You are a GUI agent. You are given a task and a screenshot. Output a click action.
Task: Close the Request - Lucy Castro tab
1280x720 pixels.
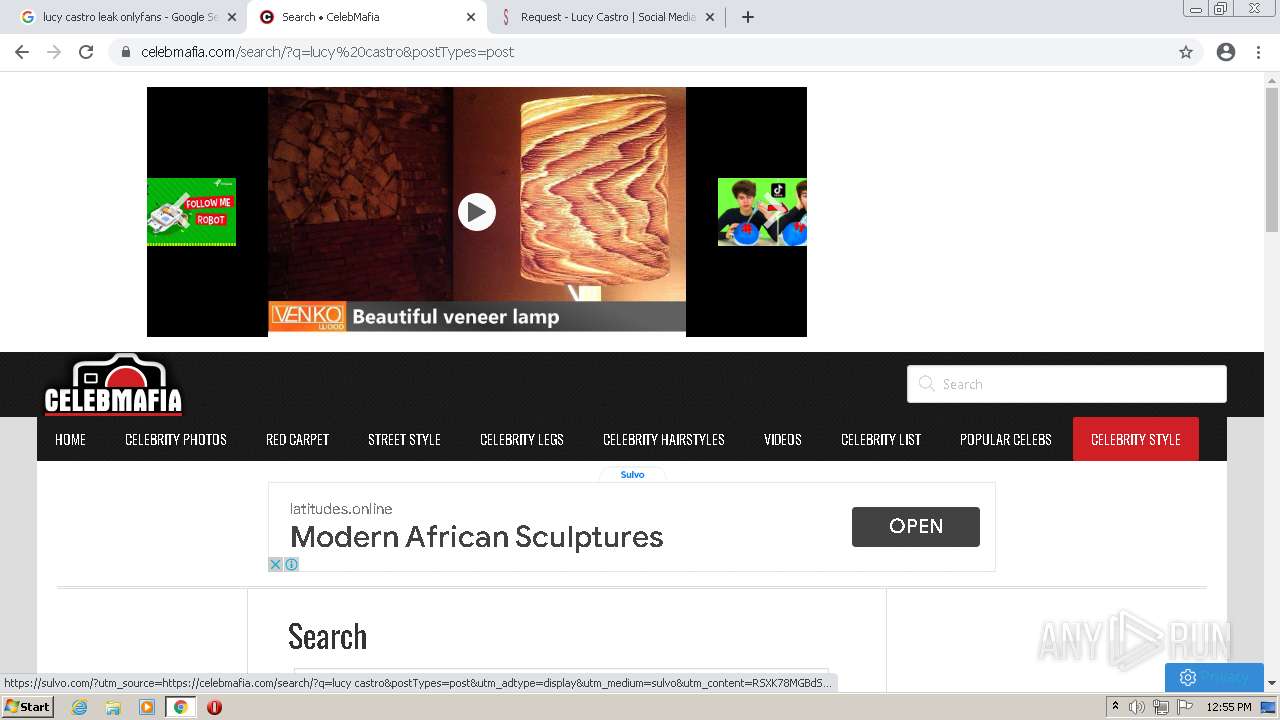710,17
